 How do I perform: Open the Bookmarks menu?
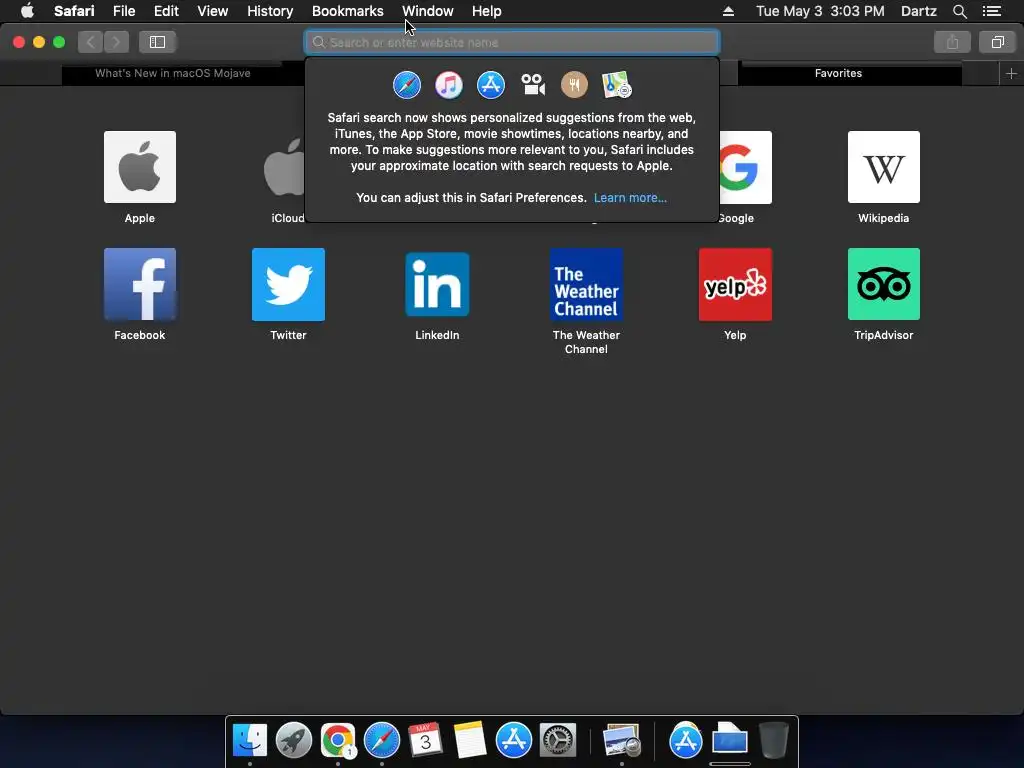coord(347,11)
